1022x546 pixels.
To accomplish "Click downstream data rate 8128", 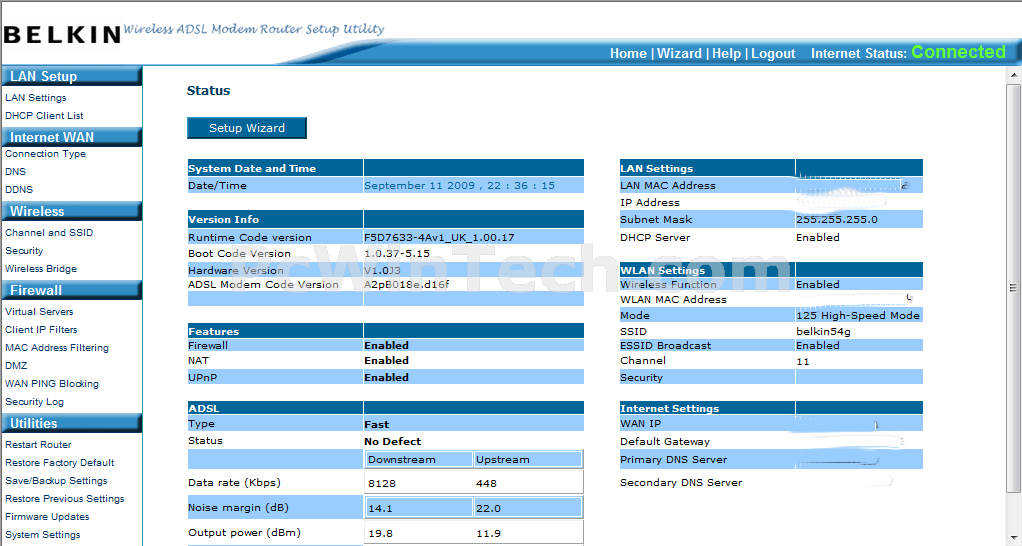I will point(382,483).
